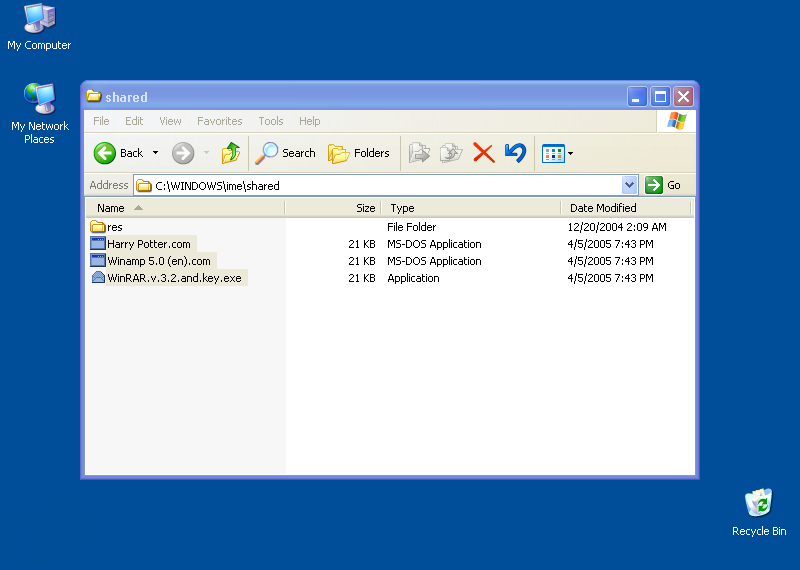The image size is (800, 570).
Task: Click the folder icon in address bar
Action: point(144,186)
